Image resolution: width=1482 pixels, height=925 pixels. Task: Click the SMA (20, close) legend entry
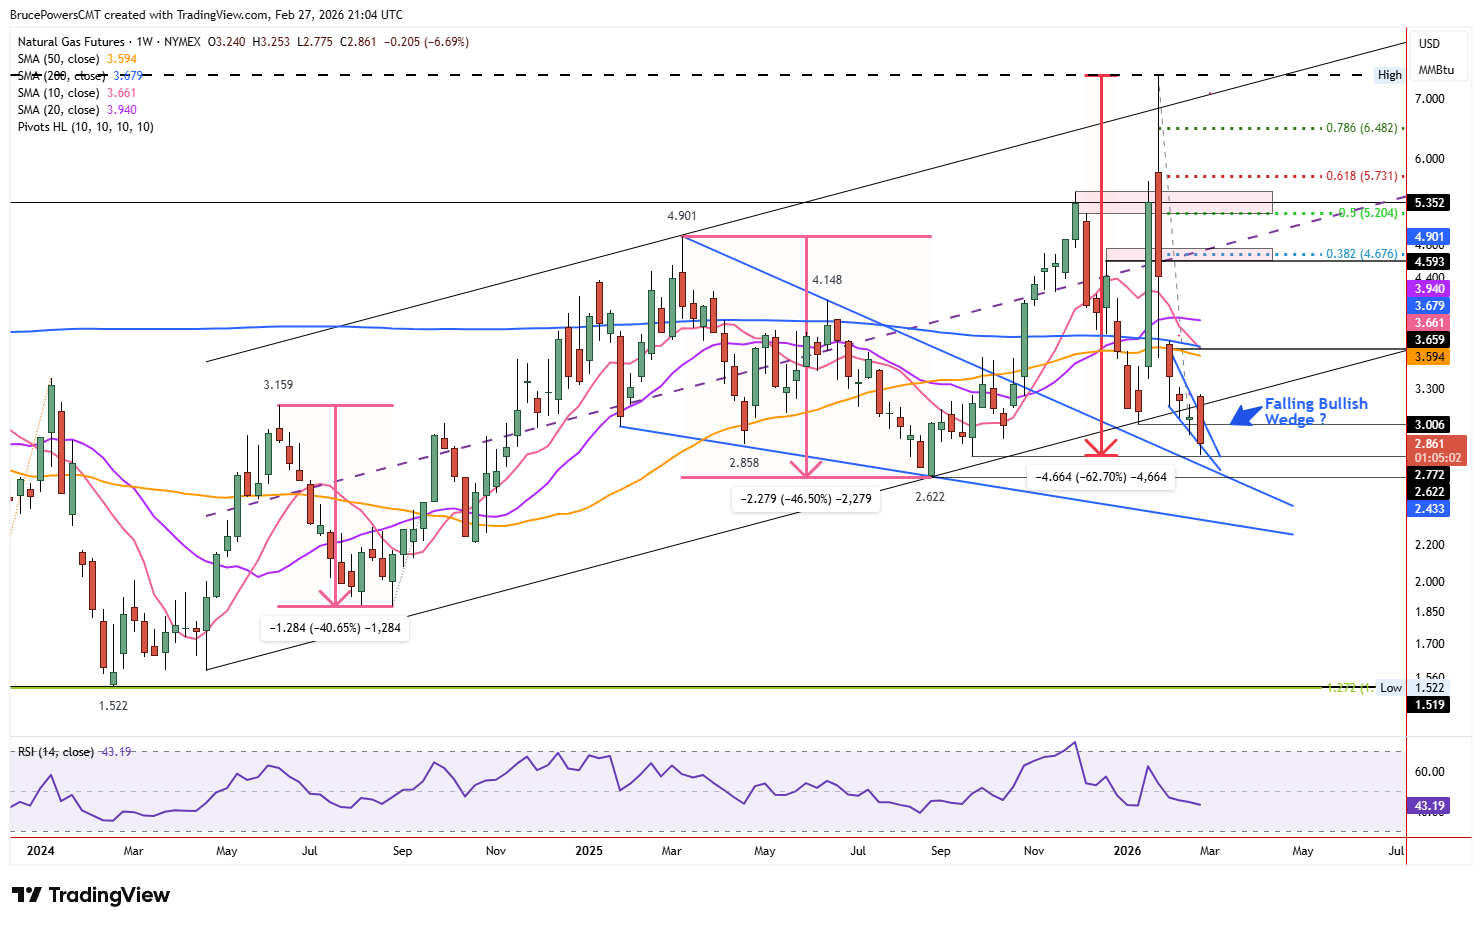click(x=77, y=110)
